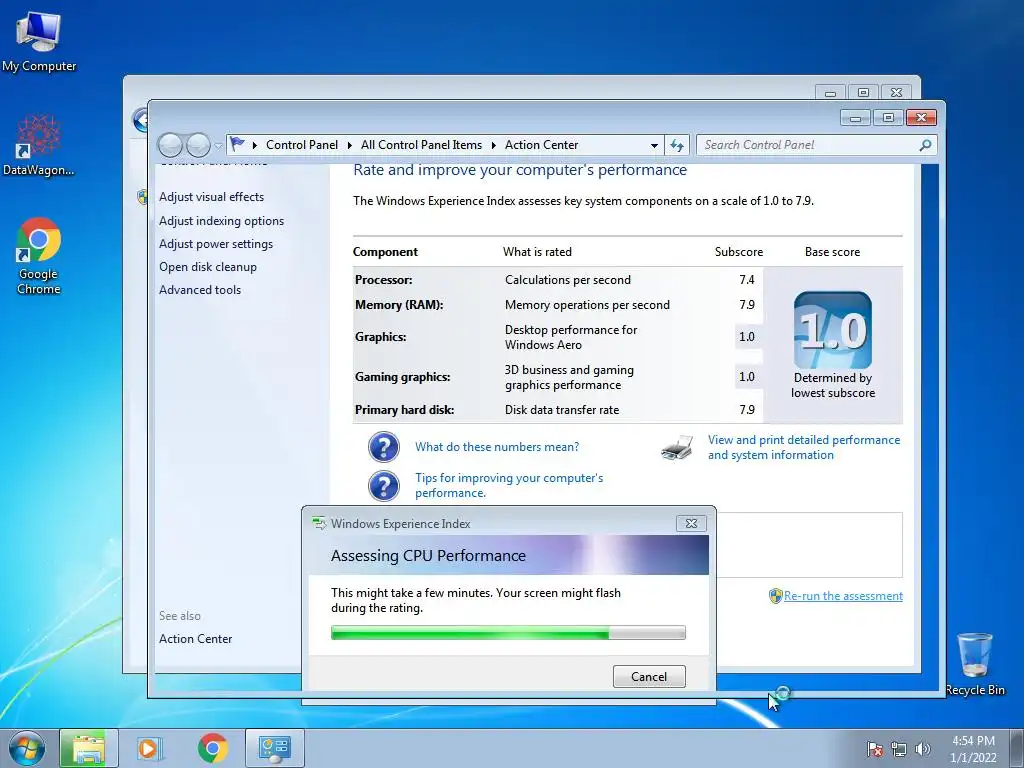Click the Control Panel breadcrumb
This screenshot has width=1024, height=768.
302,145
